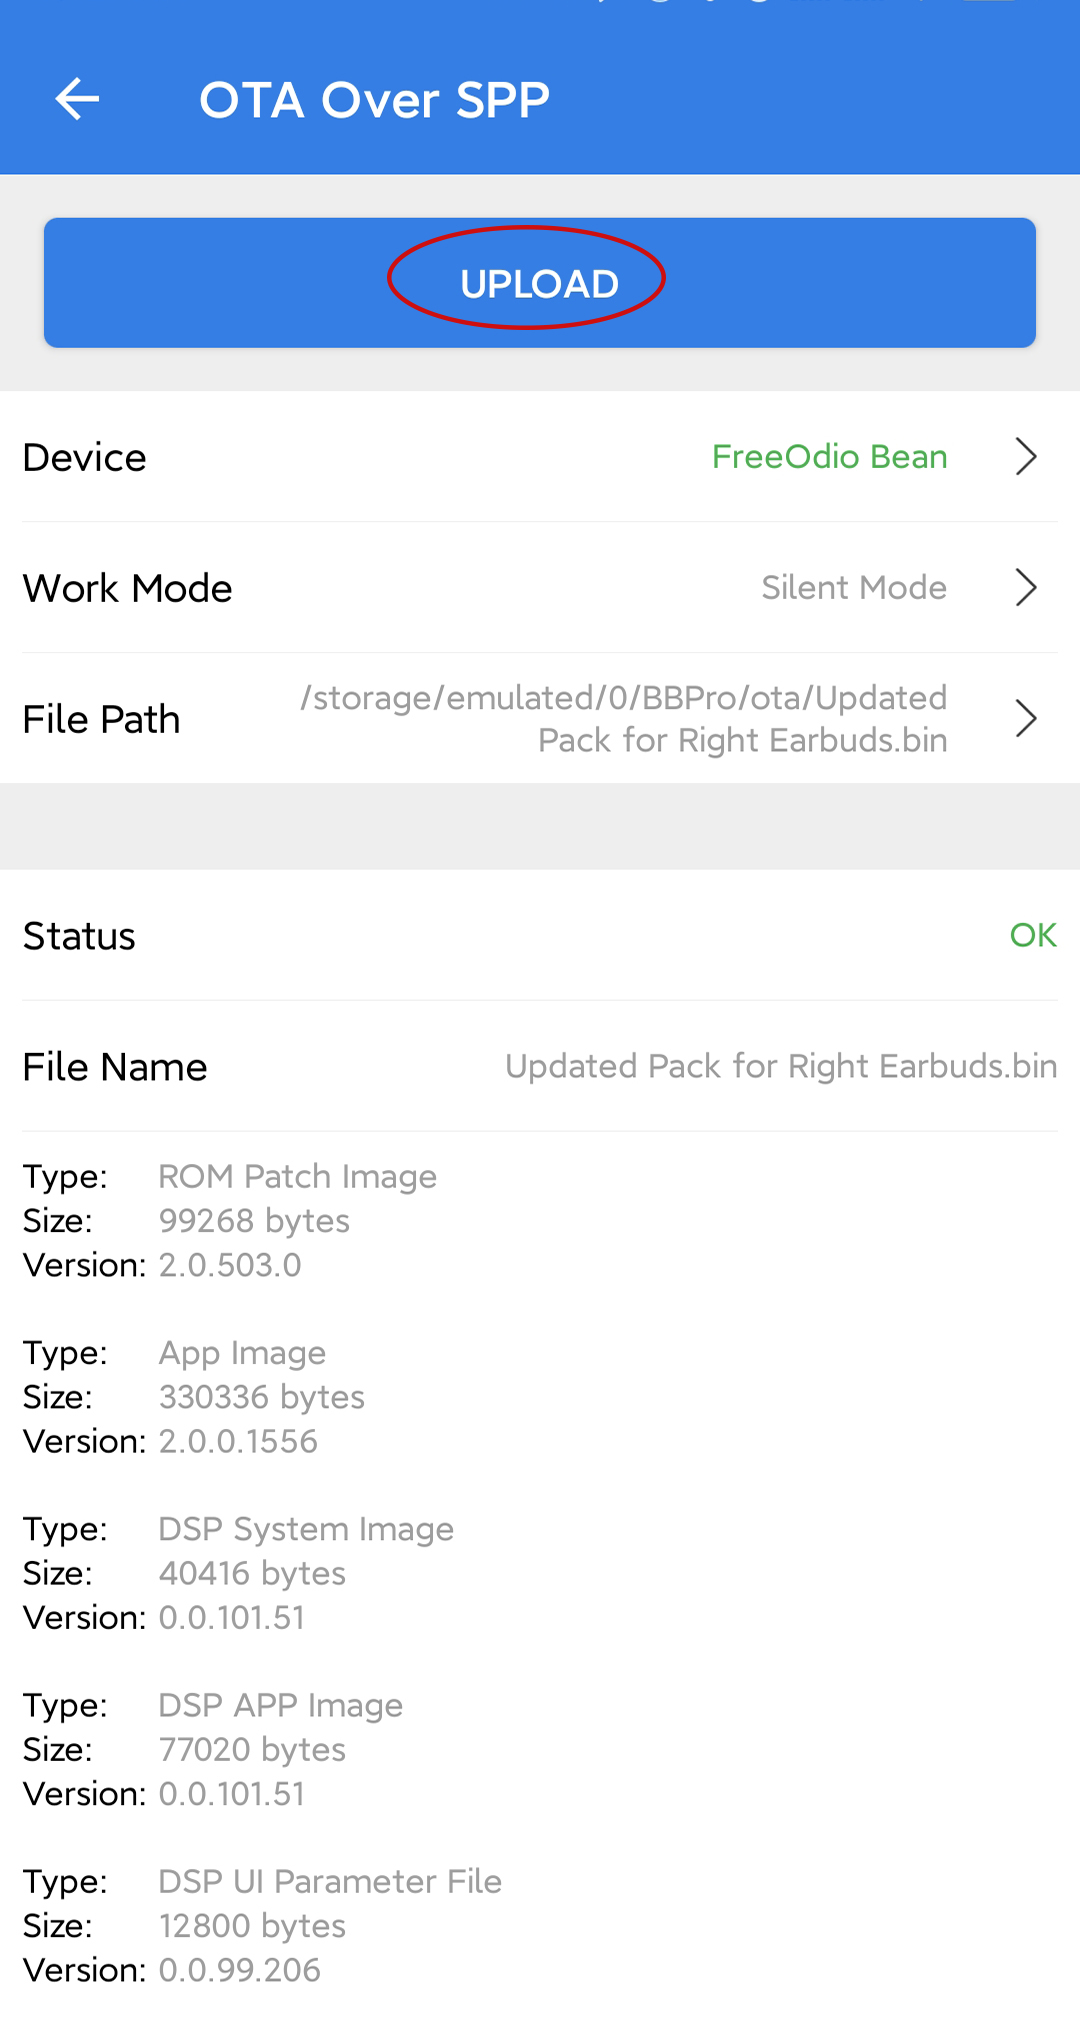Tap the back arrow icon
The image size is (1080, 2022).
pyautogui.click(x=77, y=99)
